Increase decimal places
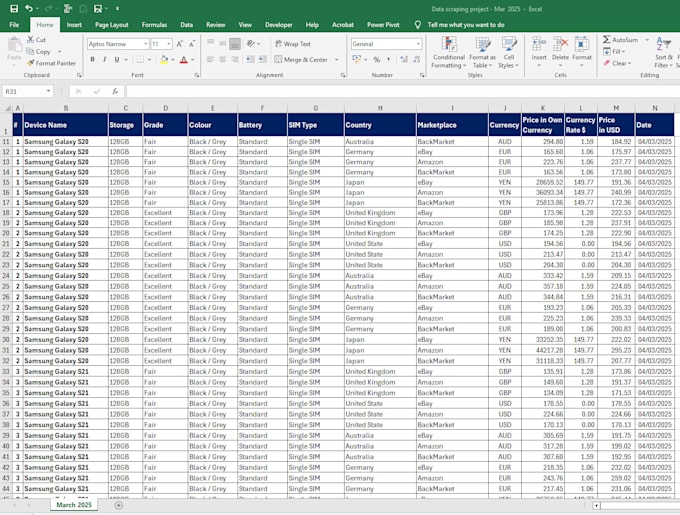Viewport: 680px width, 515px height. (404, 59)
